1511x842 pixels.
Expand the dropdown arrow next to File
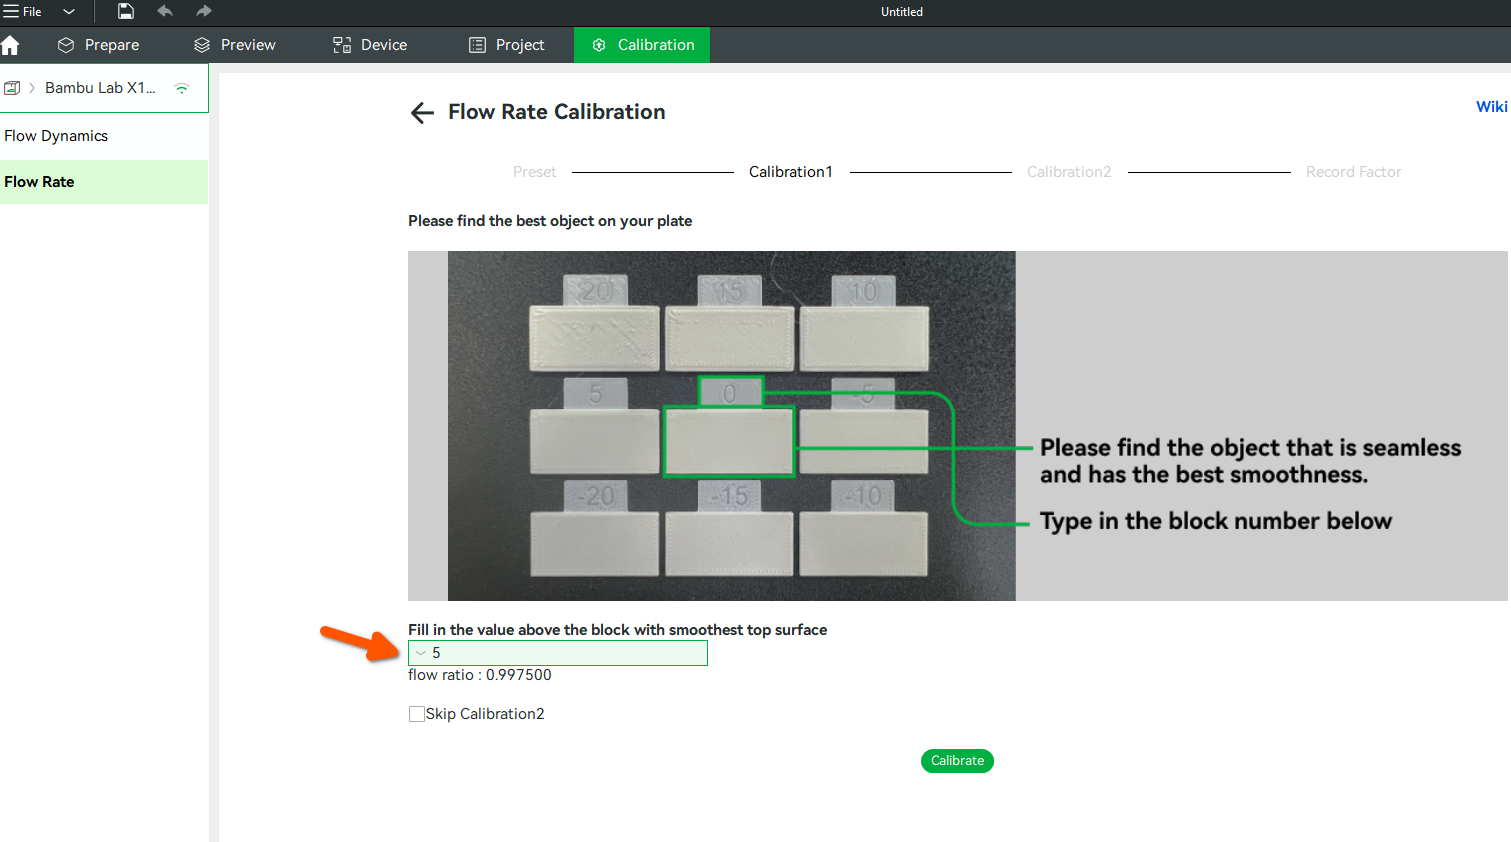pos(69,12)
